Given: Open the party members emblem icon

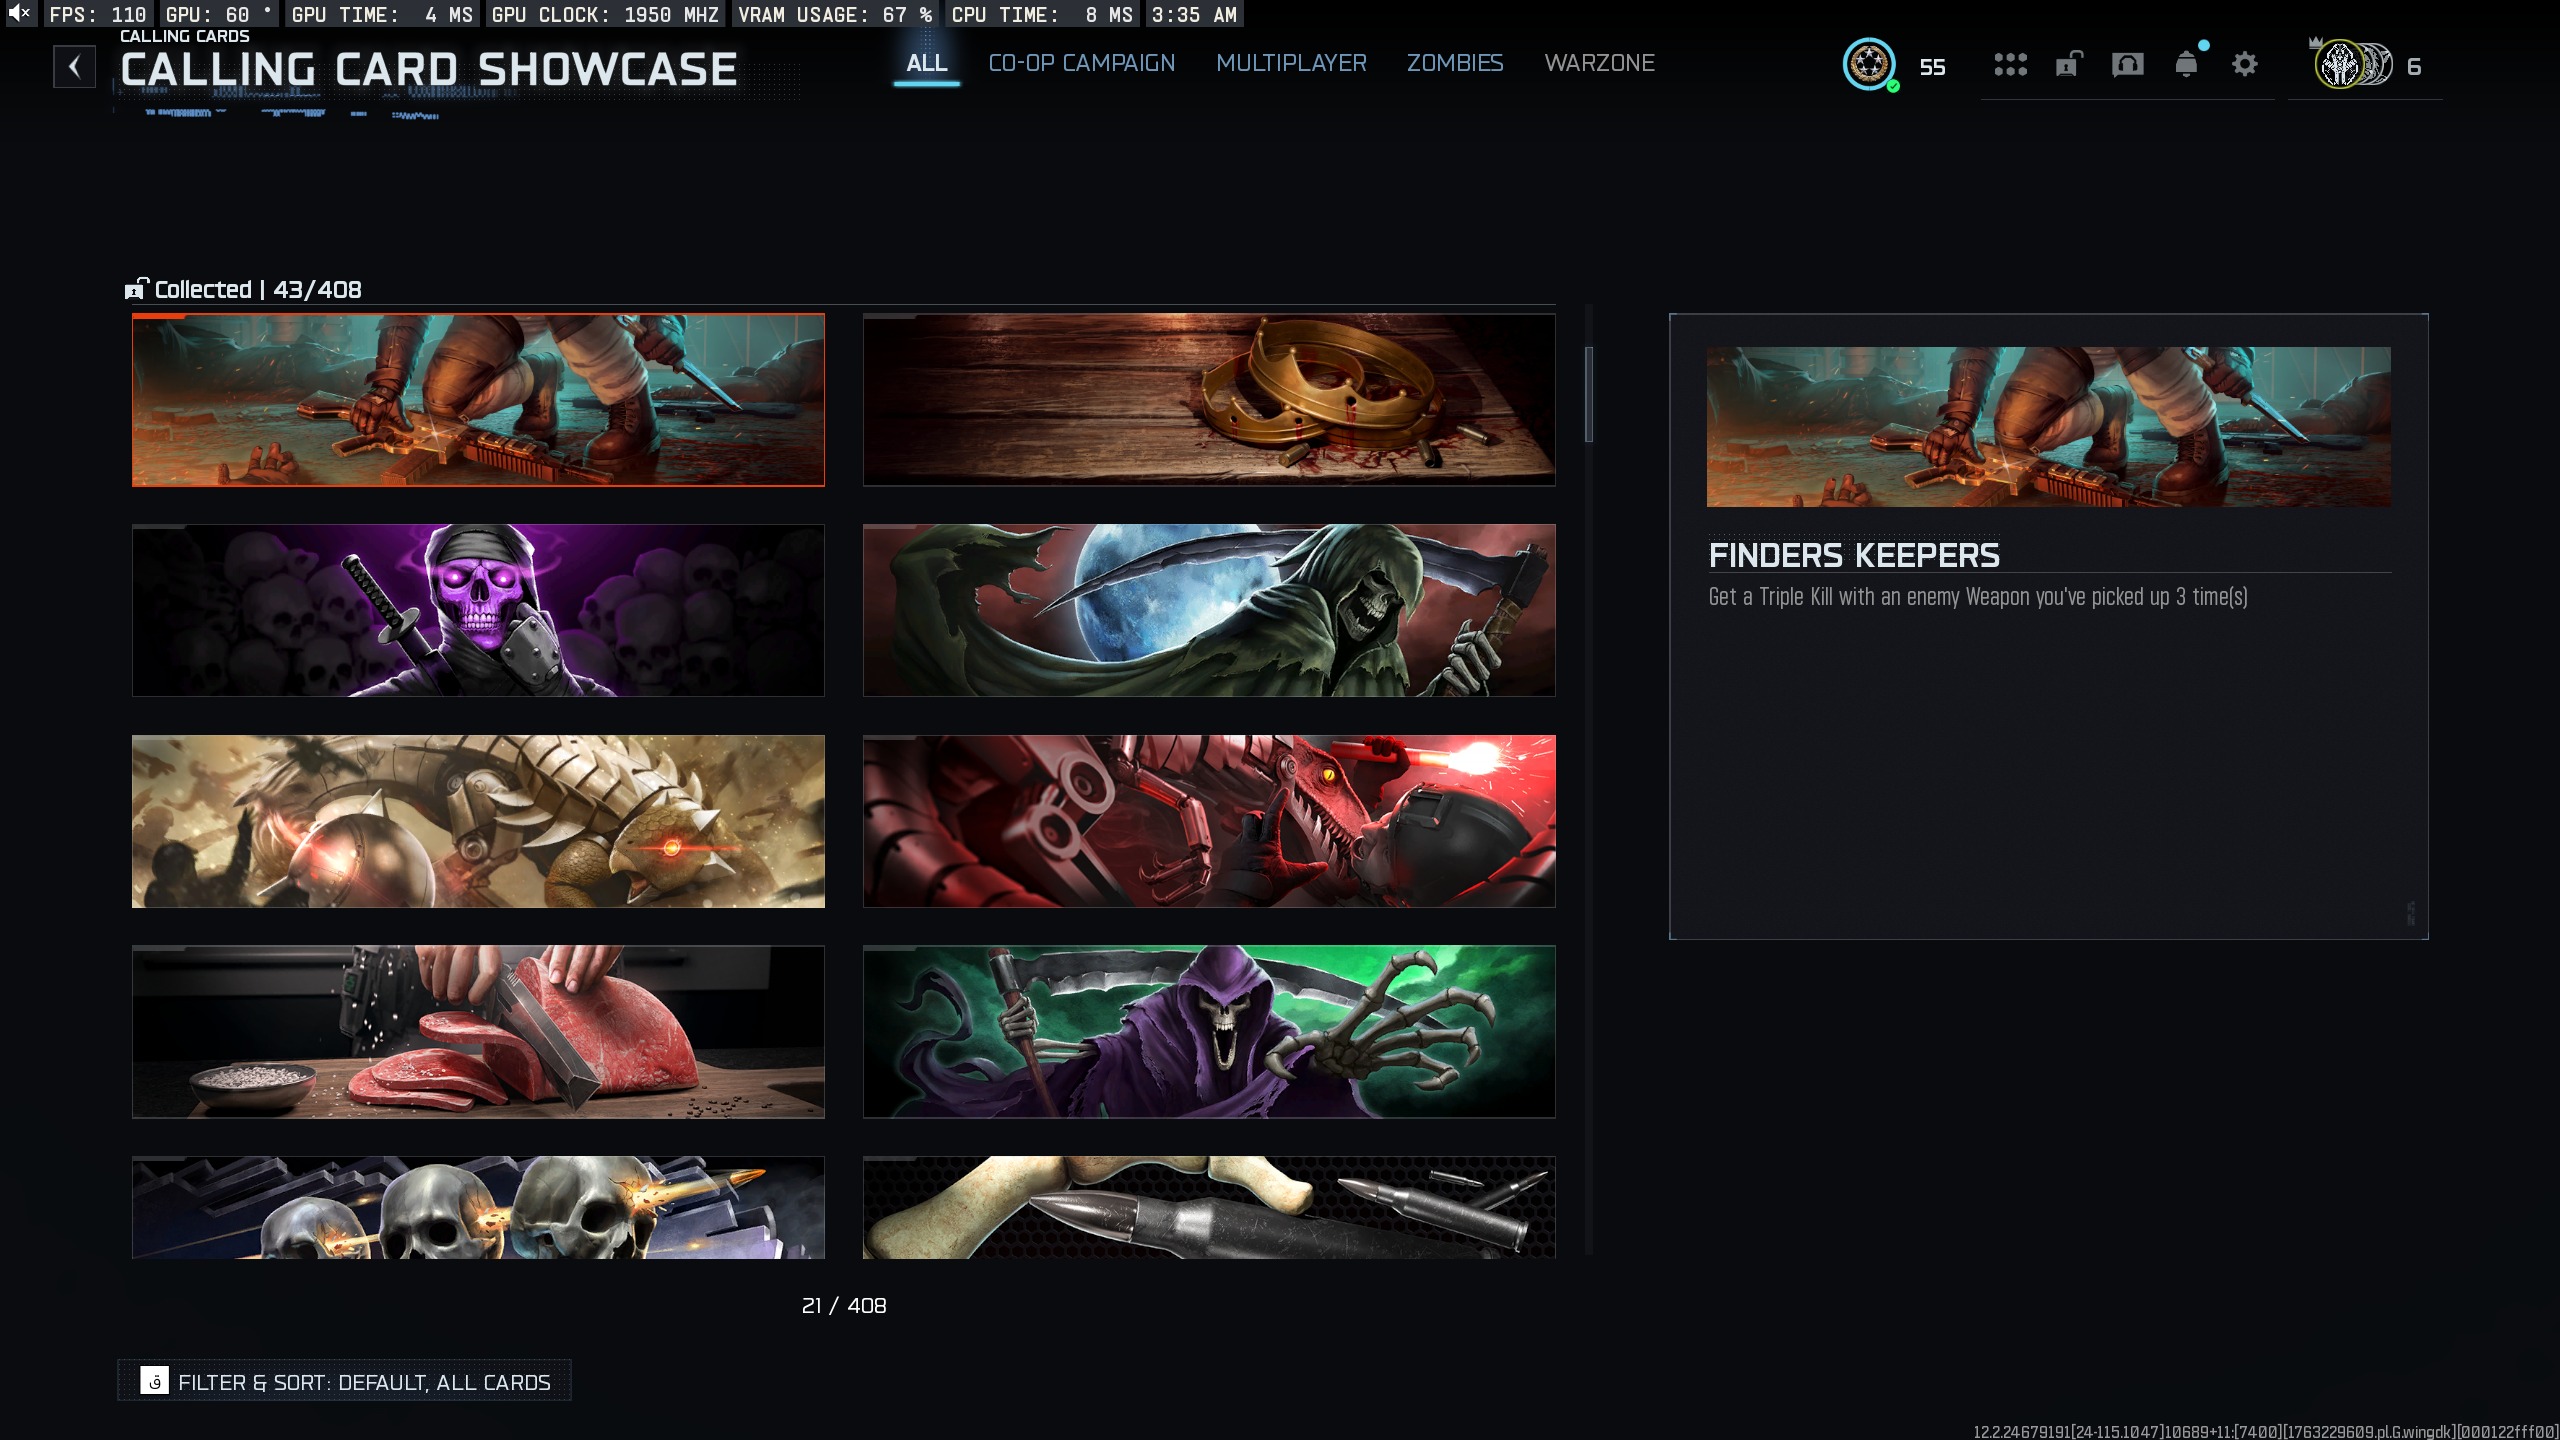Looking at the screenshot, I should 2352,65.
